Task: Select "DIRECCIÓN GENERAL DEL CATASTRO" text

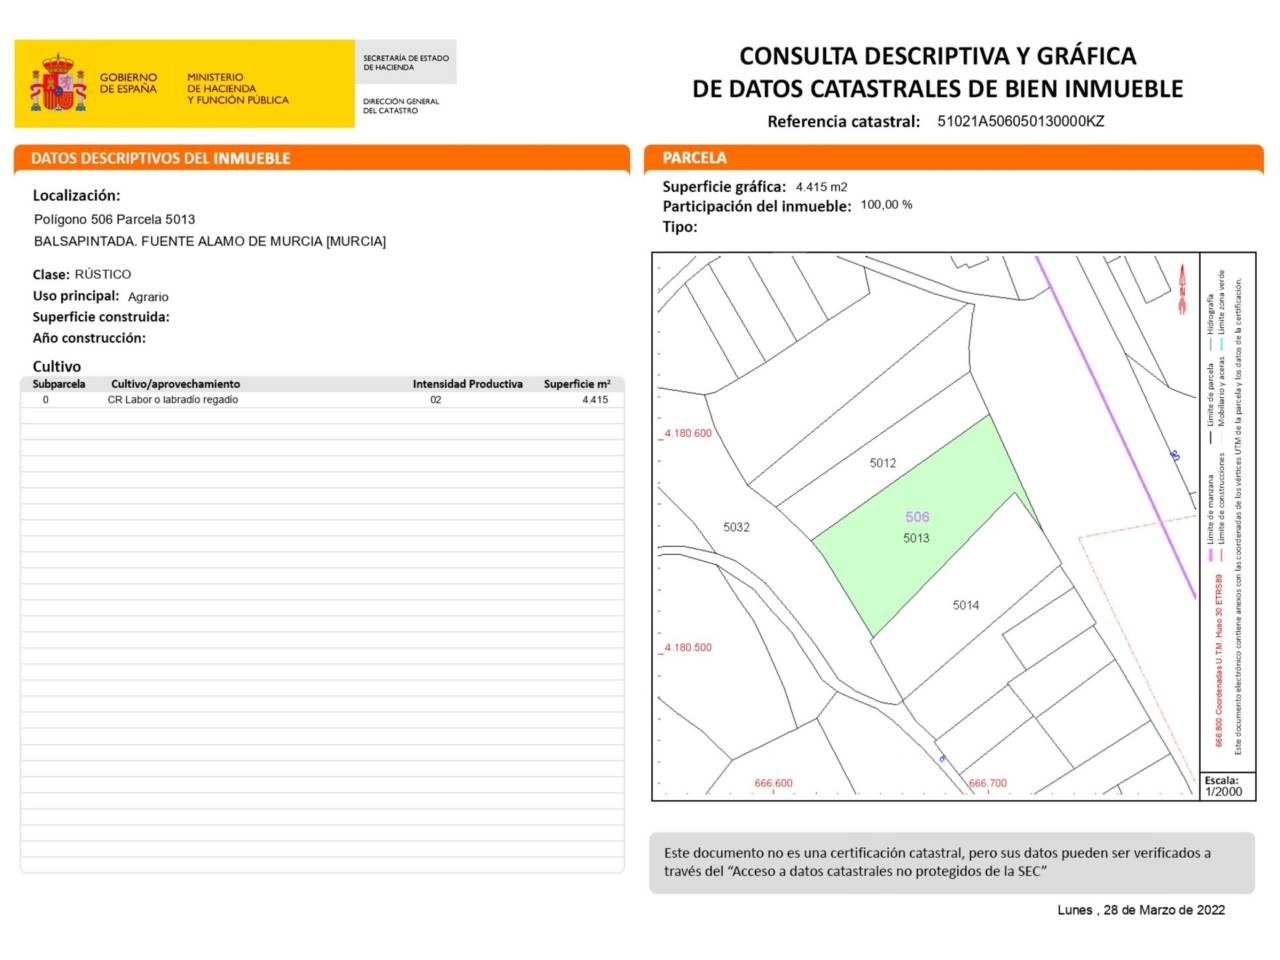Action: click(401, 106)
